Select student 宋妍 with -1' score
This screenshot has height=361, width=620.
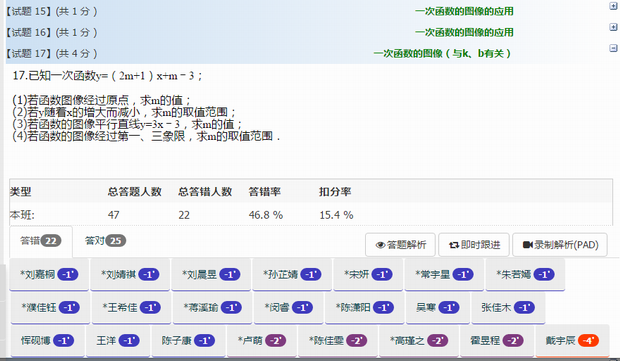368,274
